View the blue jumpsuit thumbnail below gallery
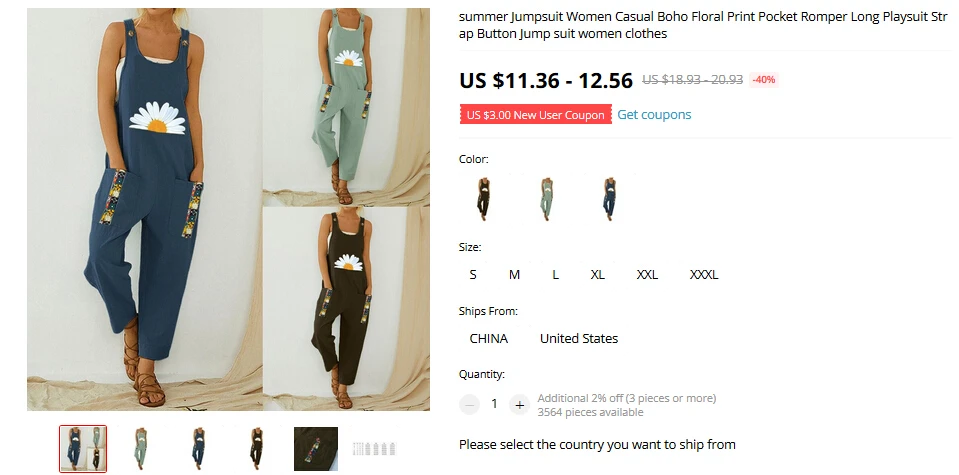Viewport: 959px width, 475px height. [x=198, y=449]
